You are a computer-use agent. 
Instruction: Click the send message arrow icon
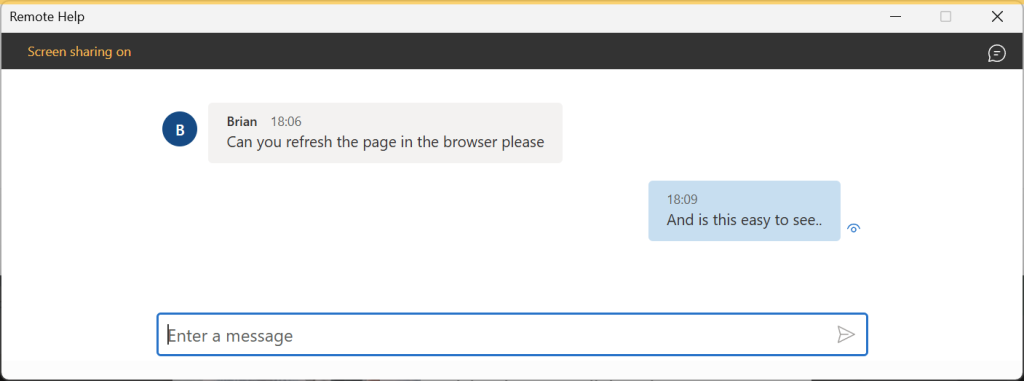point(846,335)
